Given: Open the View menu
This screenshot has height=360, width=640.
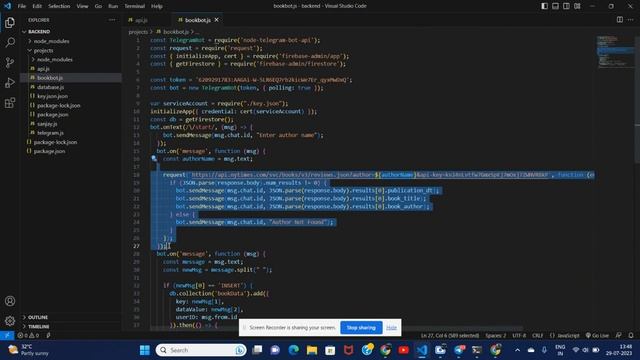Looking at the screenshot, I should pyautogui.click(x=82, y=6).
